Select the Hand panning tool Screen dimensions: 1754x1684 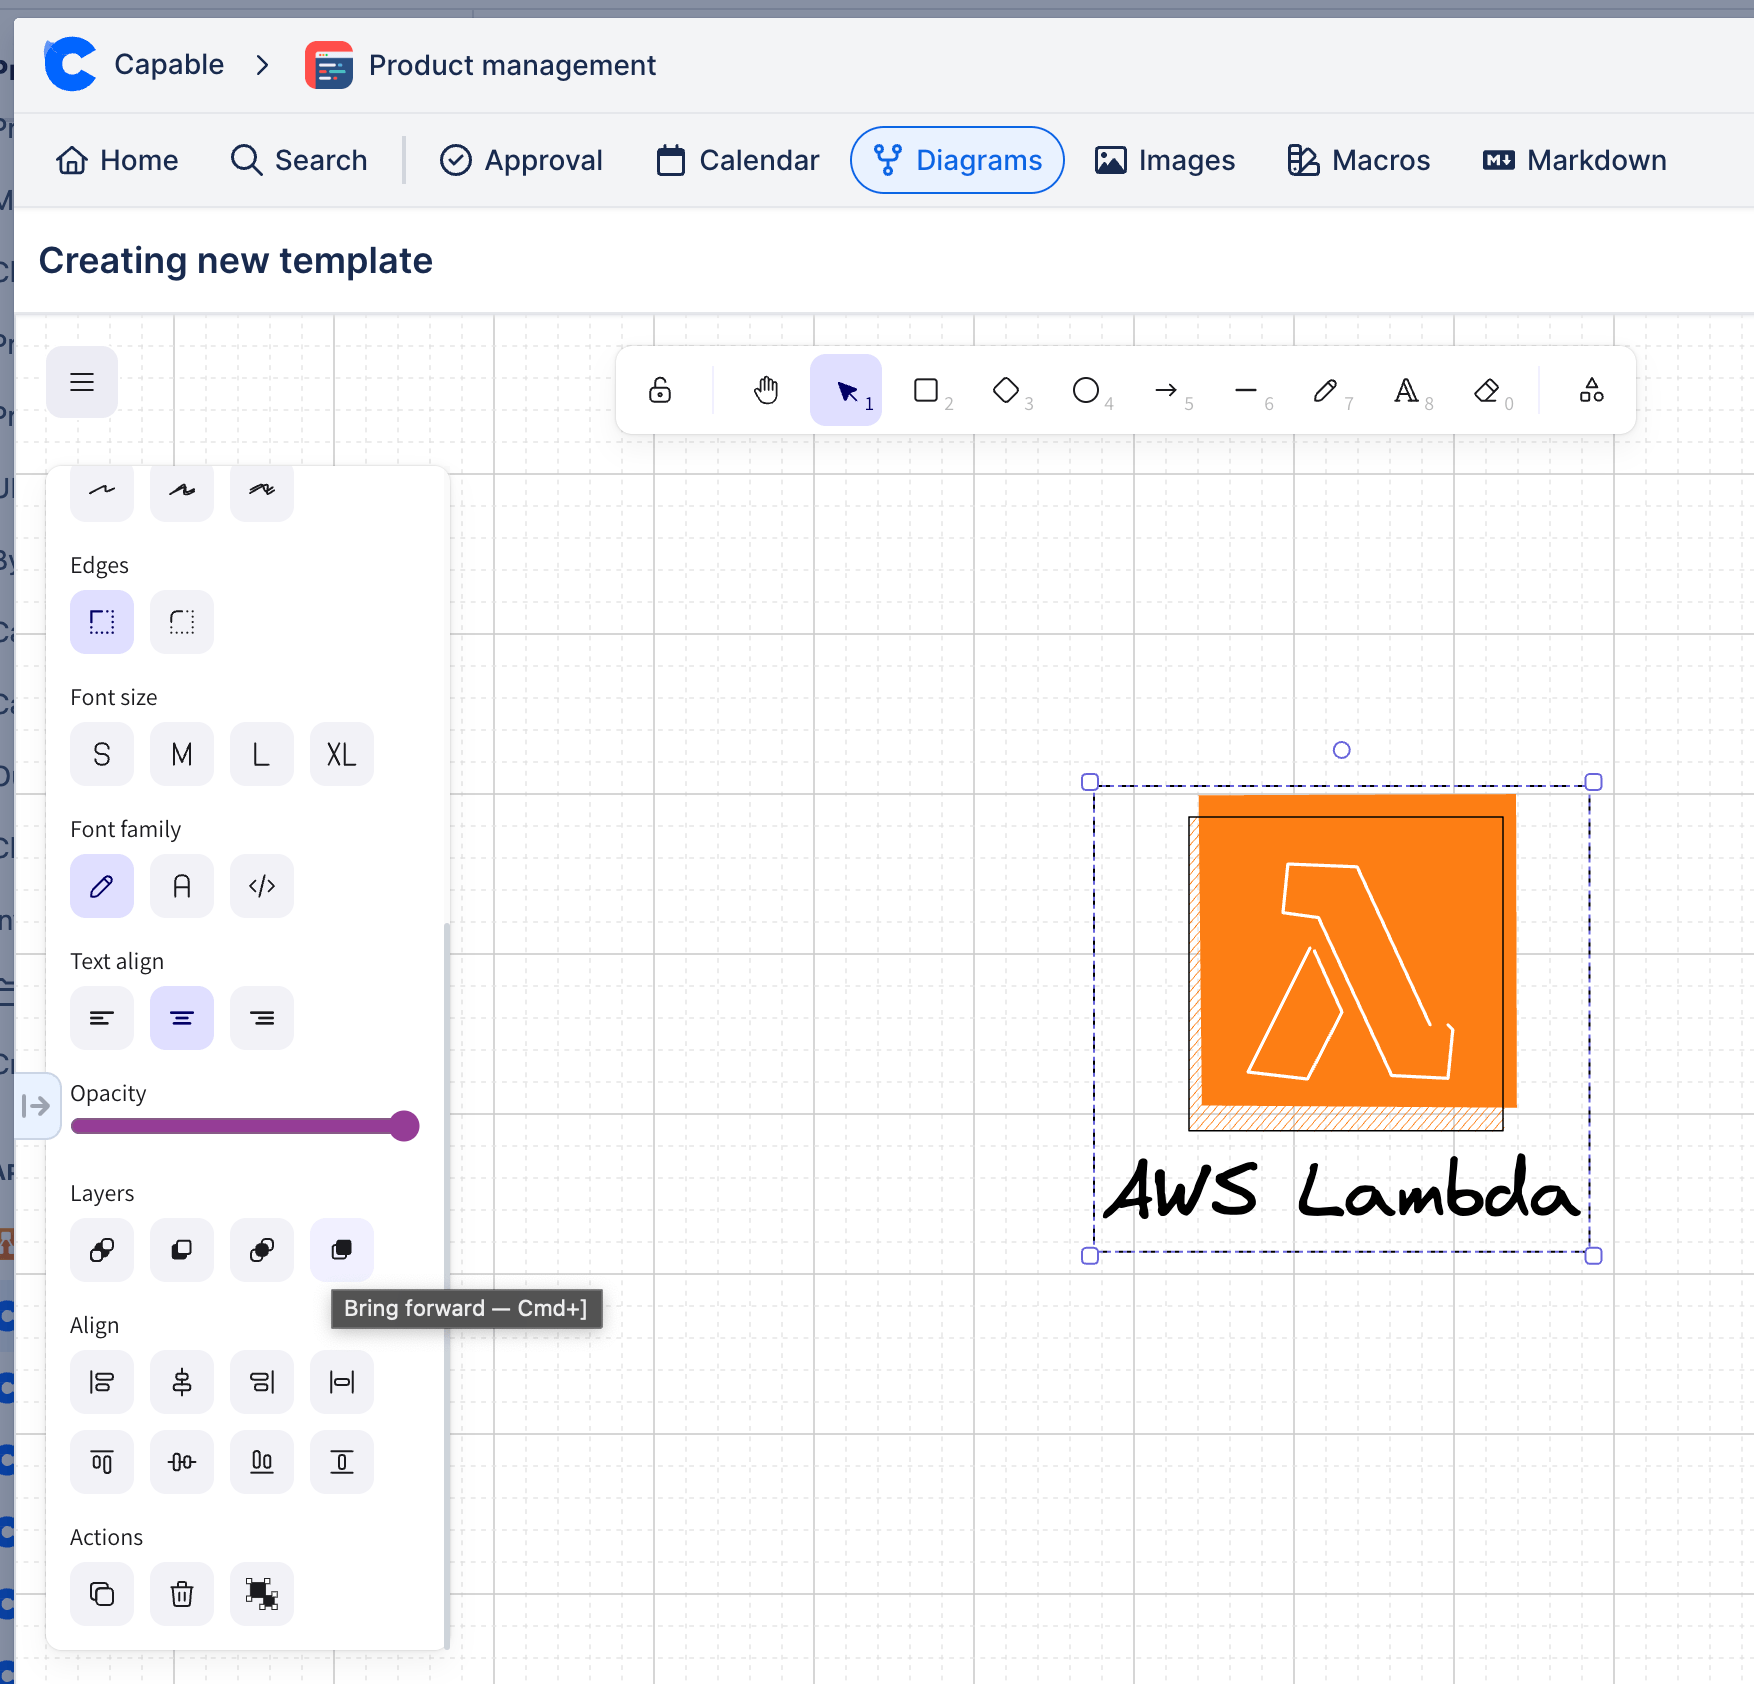pyautogui.click(x=766, y=390)
